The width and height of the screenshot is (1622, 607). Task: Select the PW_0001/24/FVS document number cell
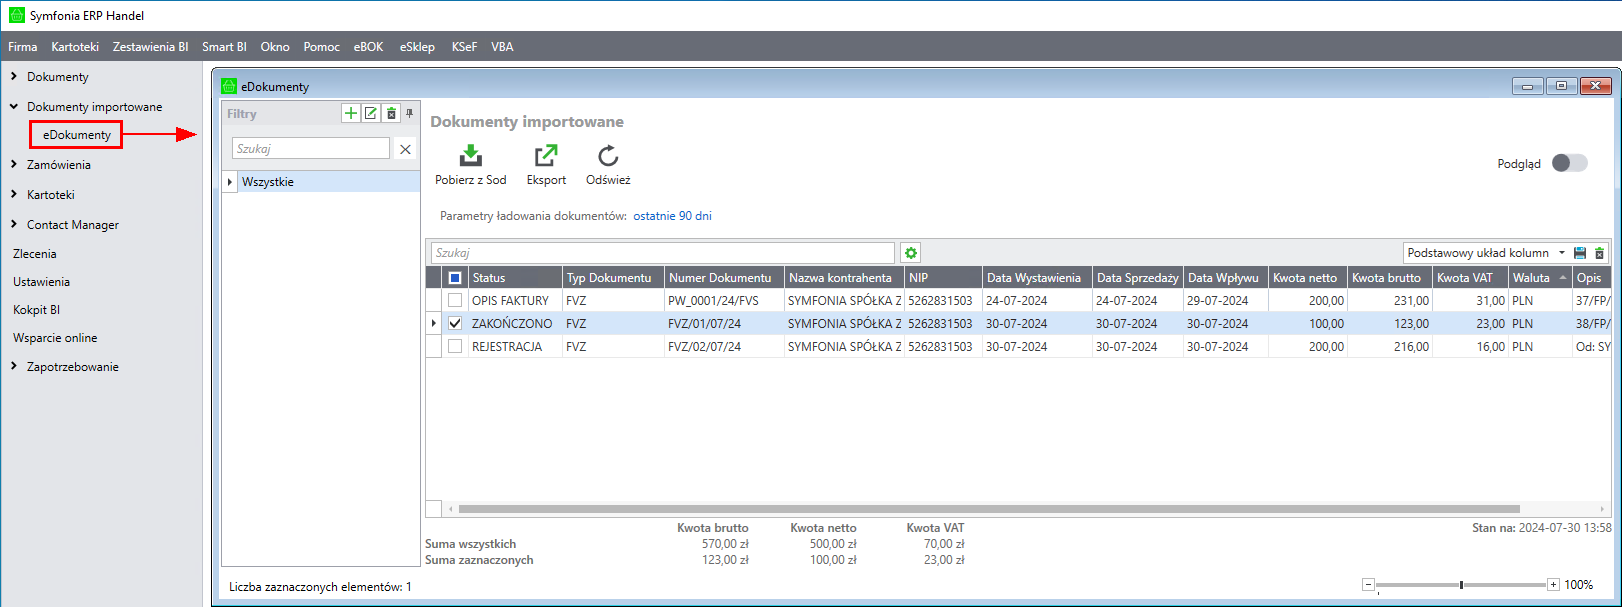click(723, 300)
